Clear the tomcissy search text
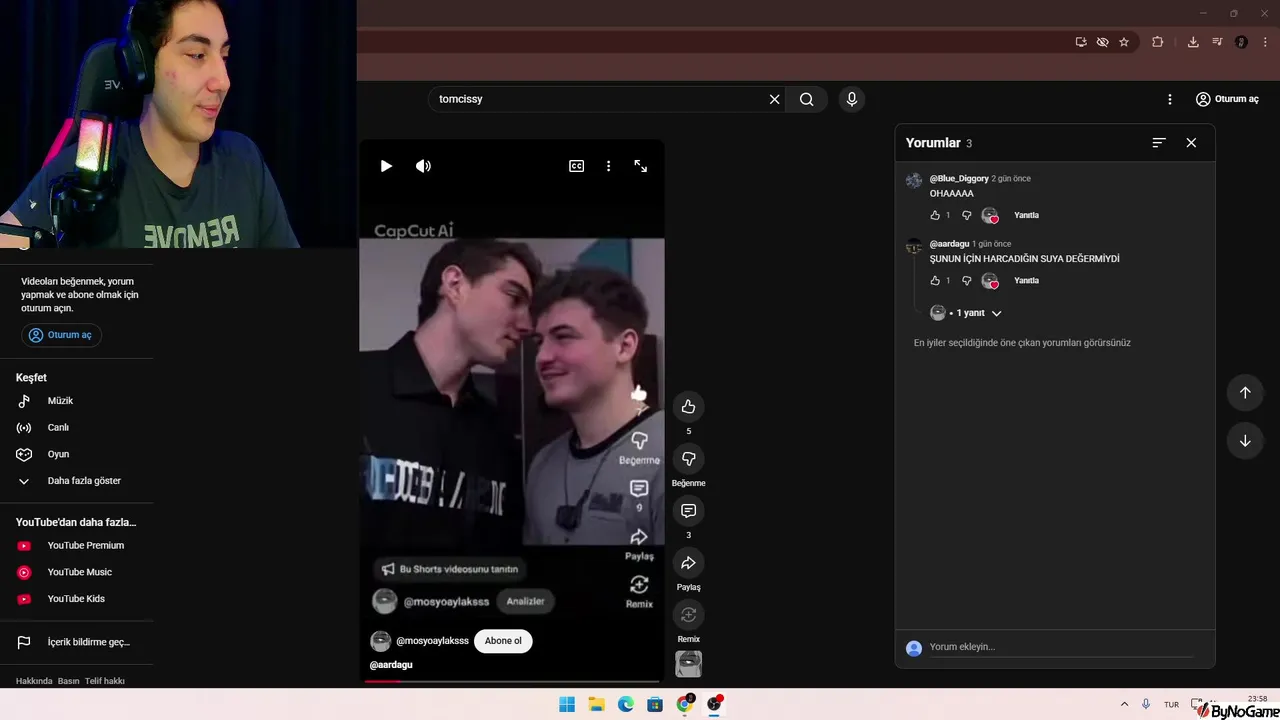This screenshot has width=1280, height=720. (x=774, y=99)
